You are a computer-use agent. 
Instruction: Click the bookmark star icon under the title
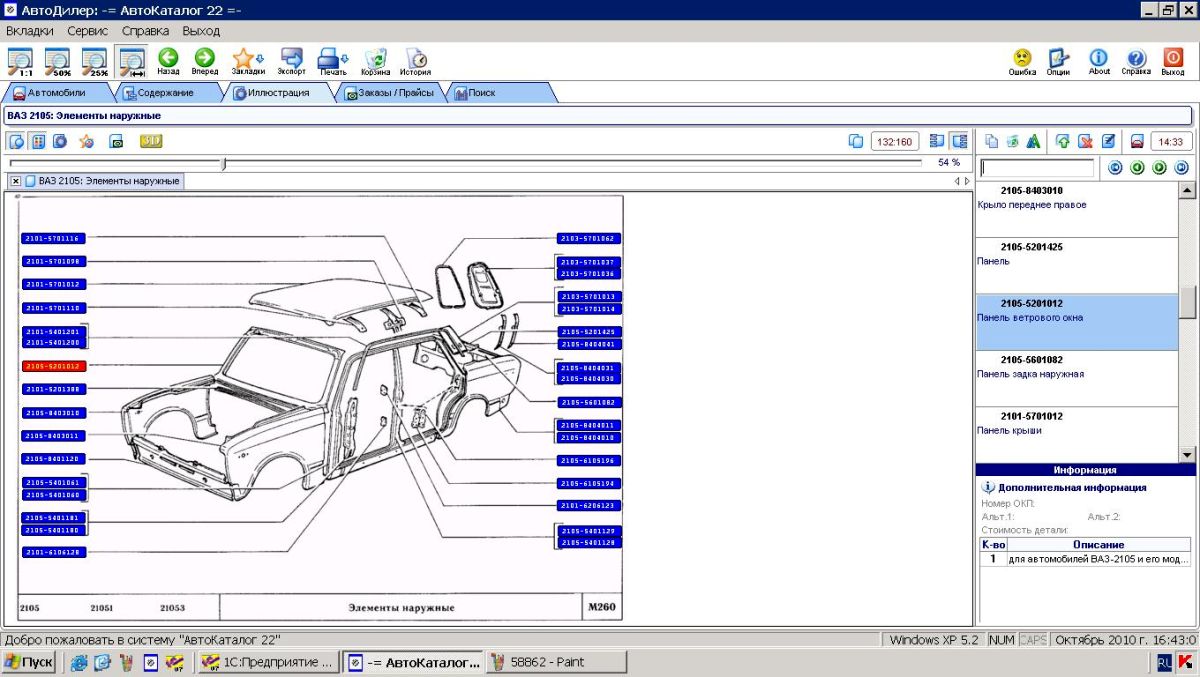click(87, 141)
